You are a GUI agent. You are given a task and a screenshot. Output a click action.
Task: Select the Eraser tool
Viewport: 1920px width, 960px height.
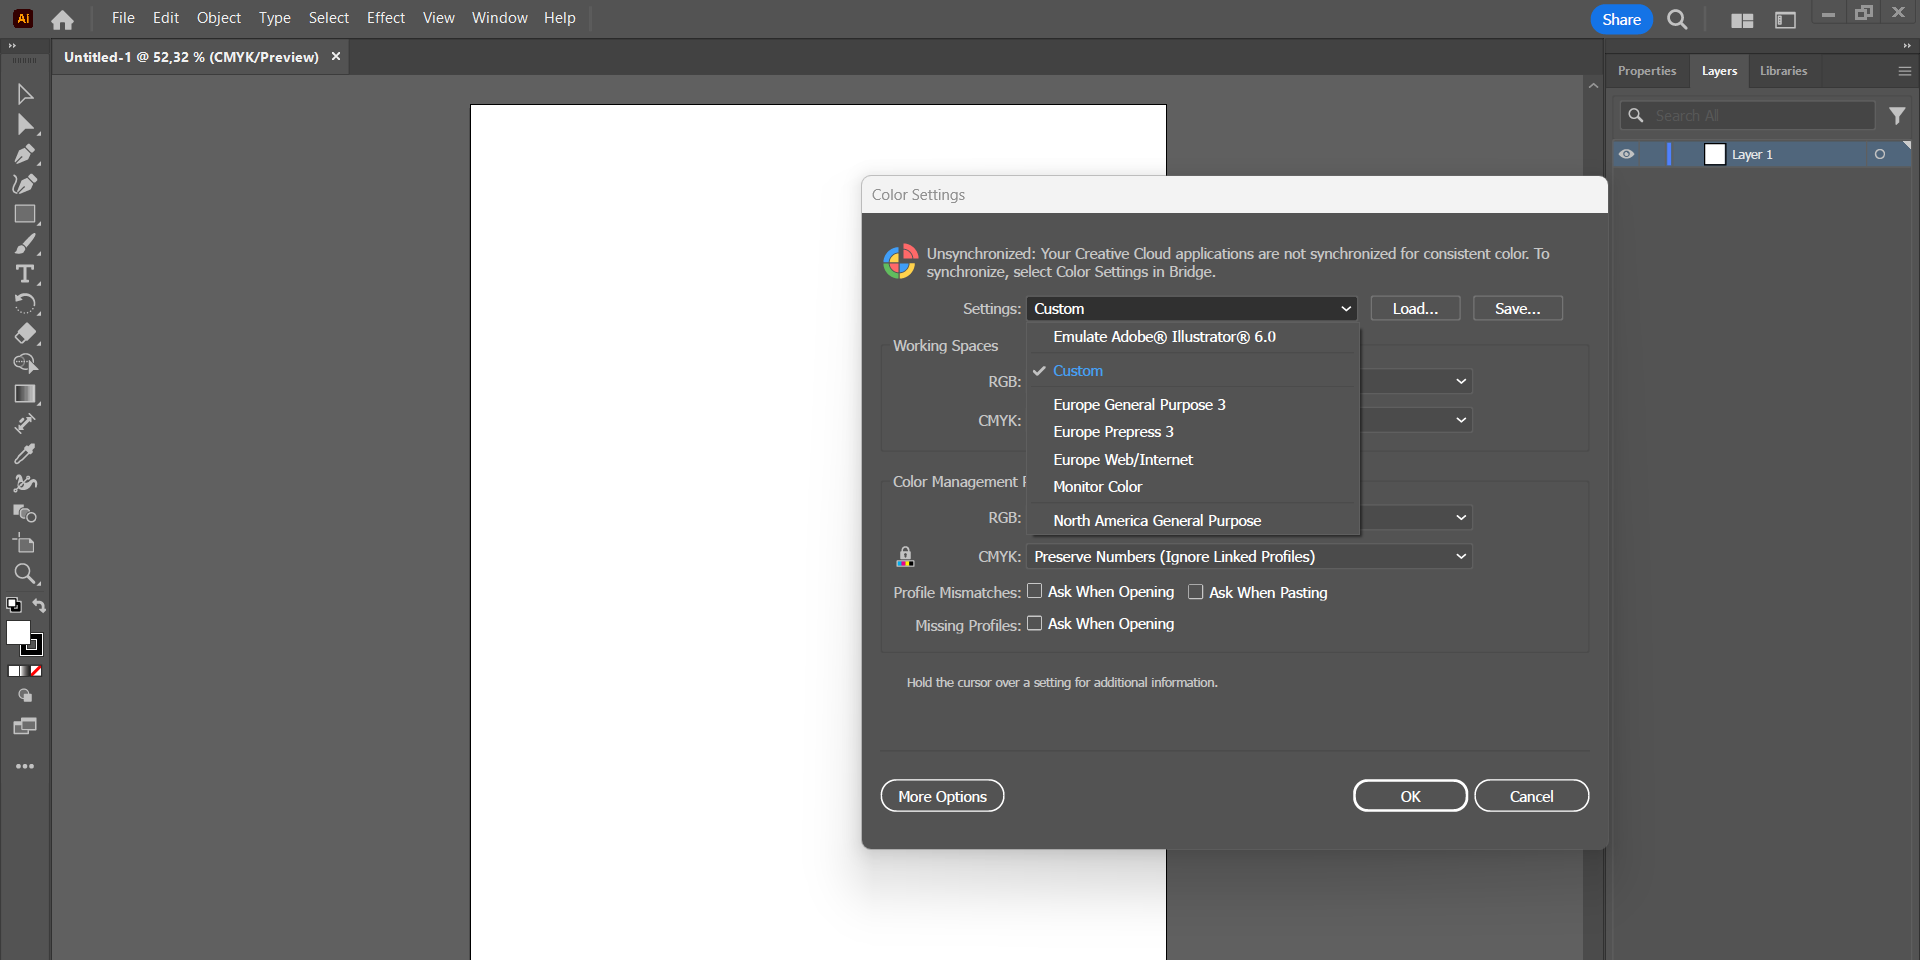click(25, 334)
